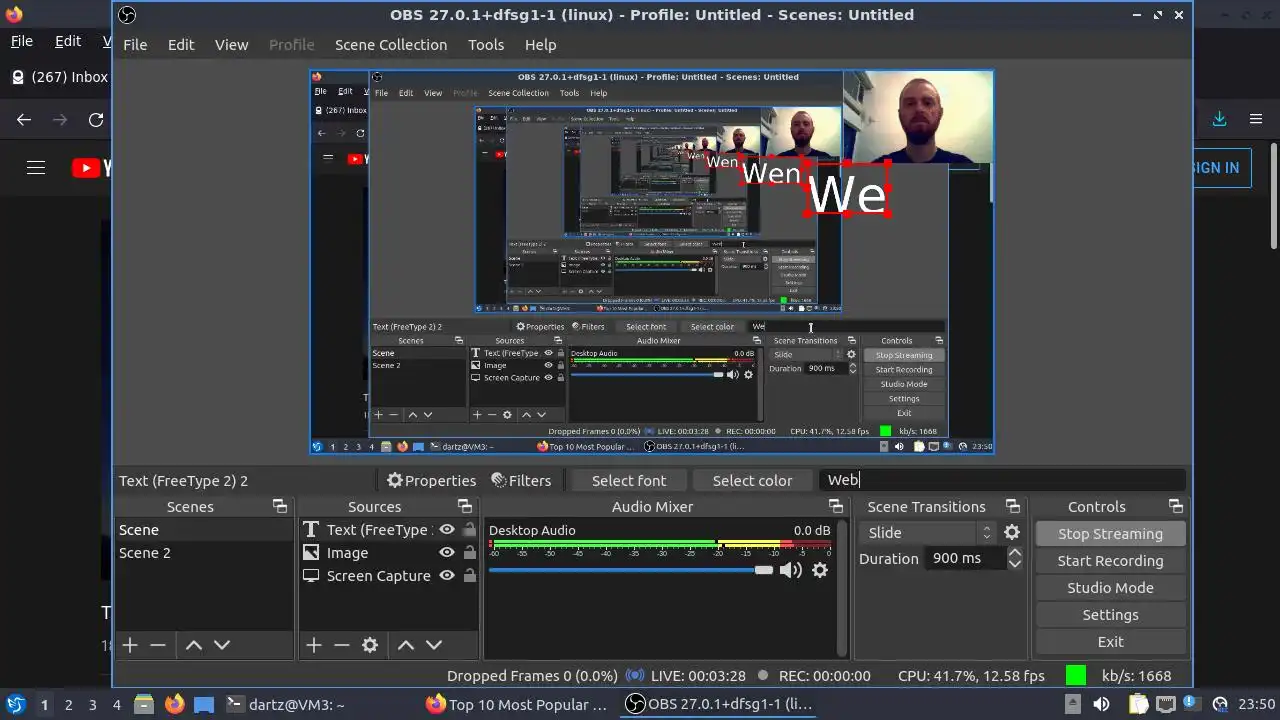Move source down with Sources panel down arrow
The width and height of the screenshot is (1280, 720).
point(434,645)
